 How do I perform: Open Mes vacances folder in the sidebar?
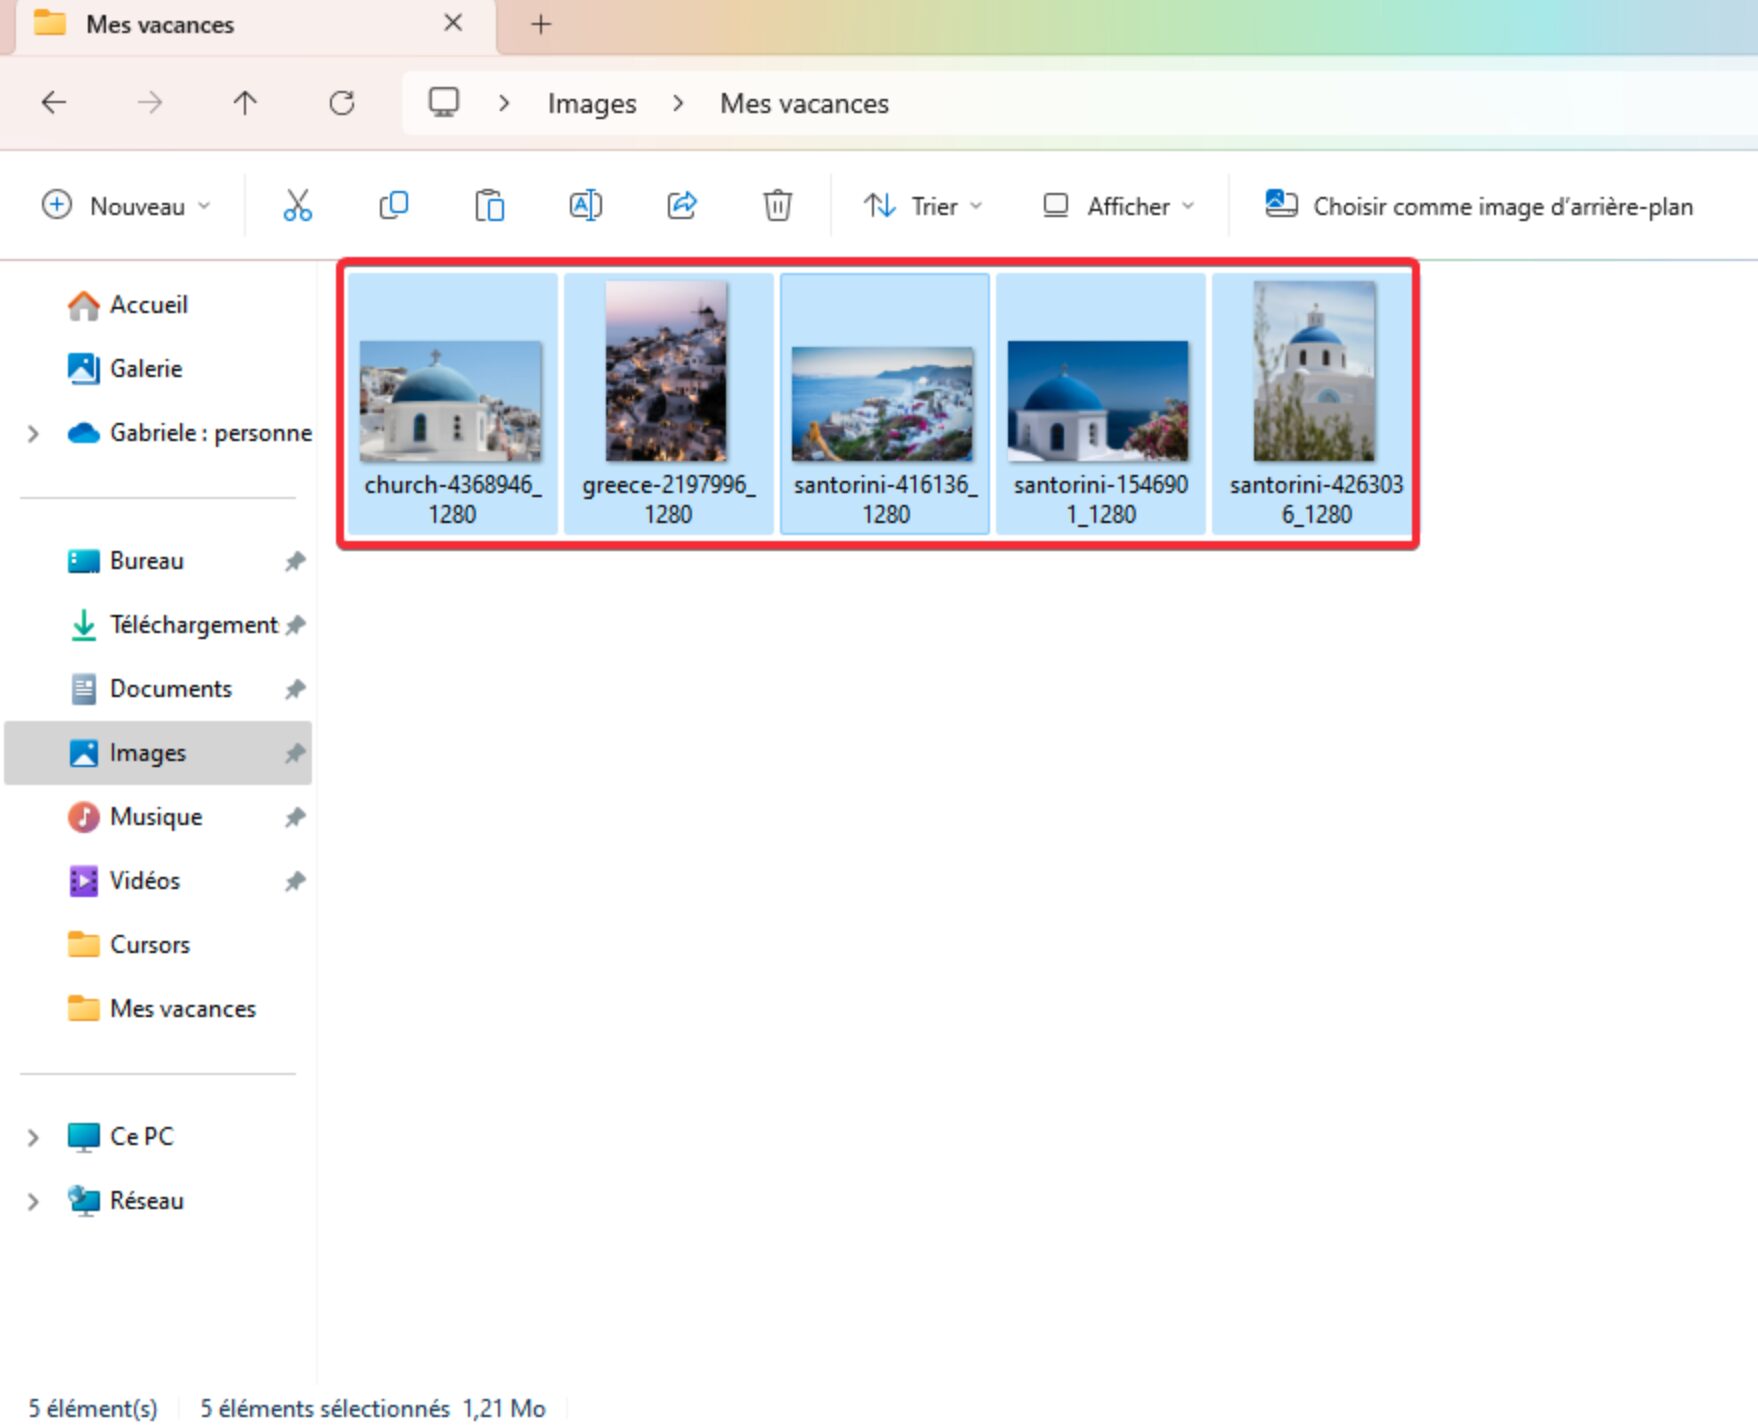point(158,1009)
